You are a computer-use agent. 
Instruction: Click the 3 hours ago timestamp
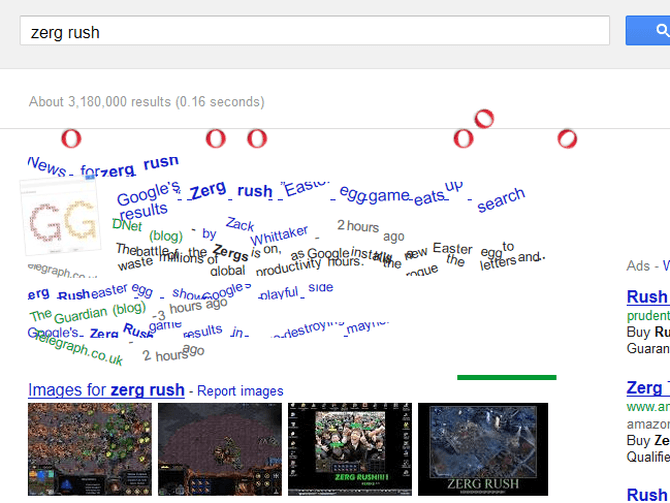tap(190, 309)
